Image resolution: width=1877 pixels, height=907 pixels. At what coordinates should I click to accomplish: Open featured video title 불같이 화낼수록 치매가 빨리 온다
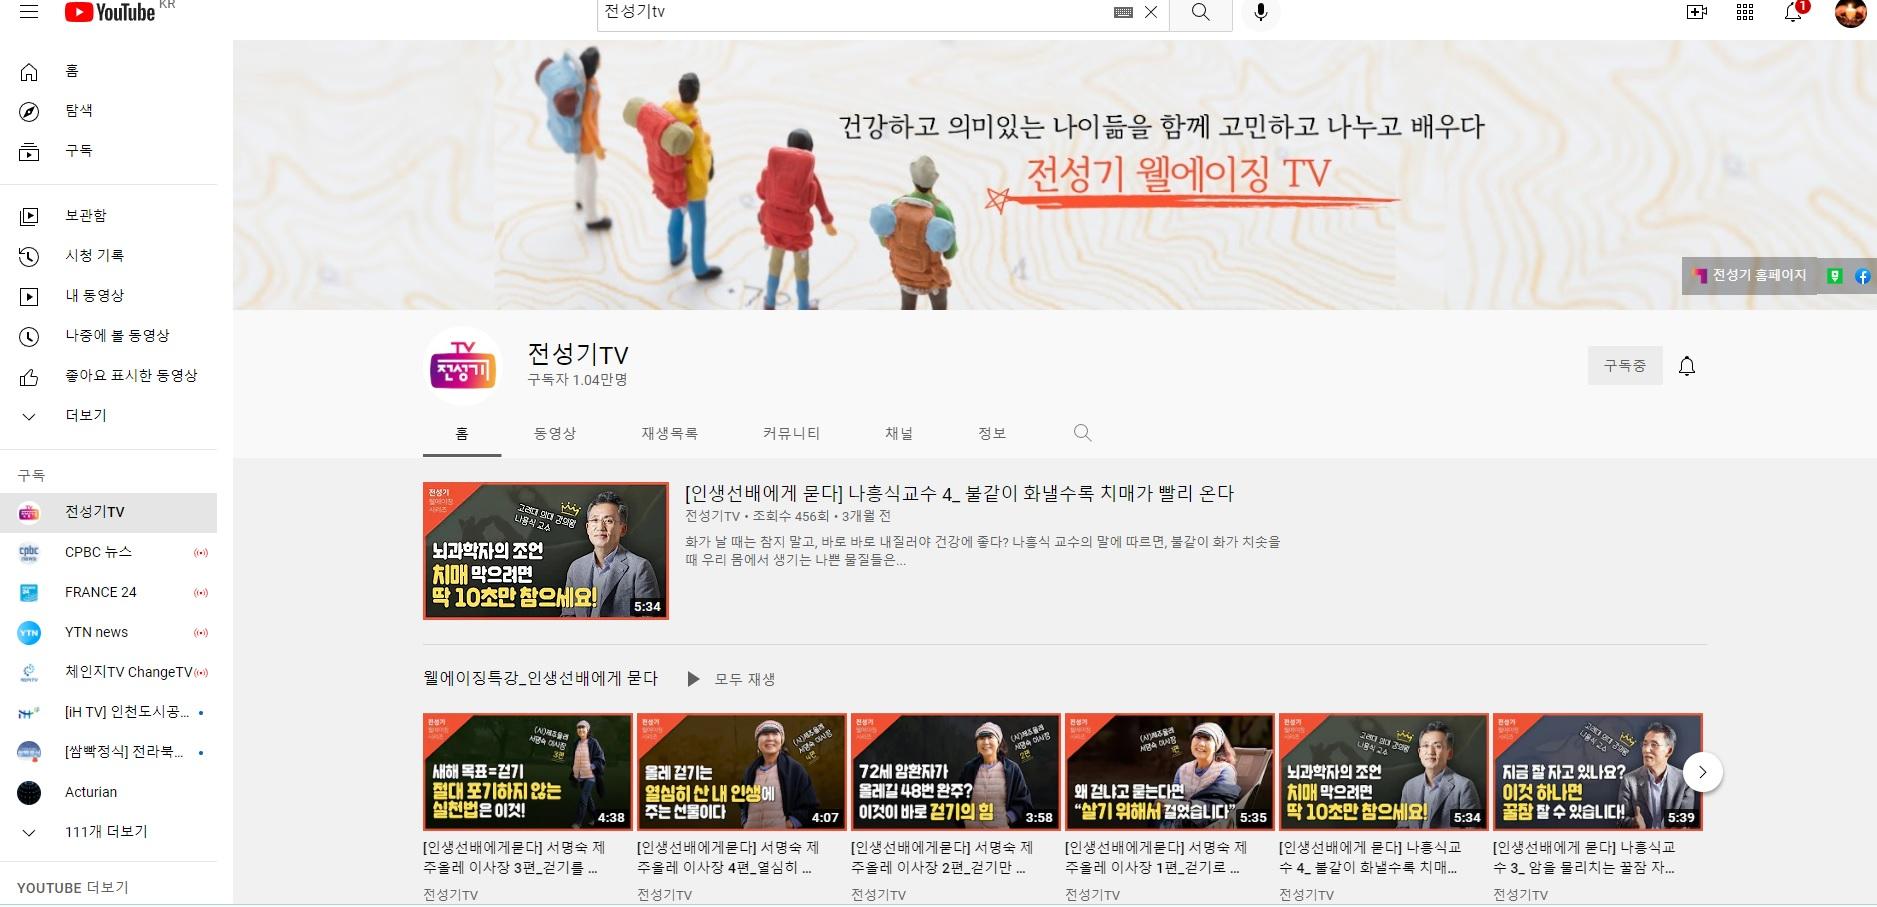pyautogui.click(x=960, y=494)
